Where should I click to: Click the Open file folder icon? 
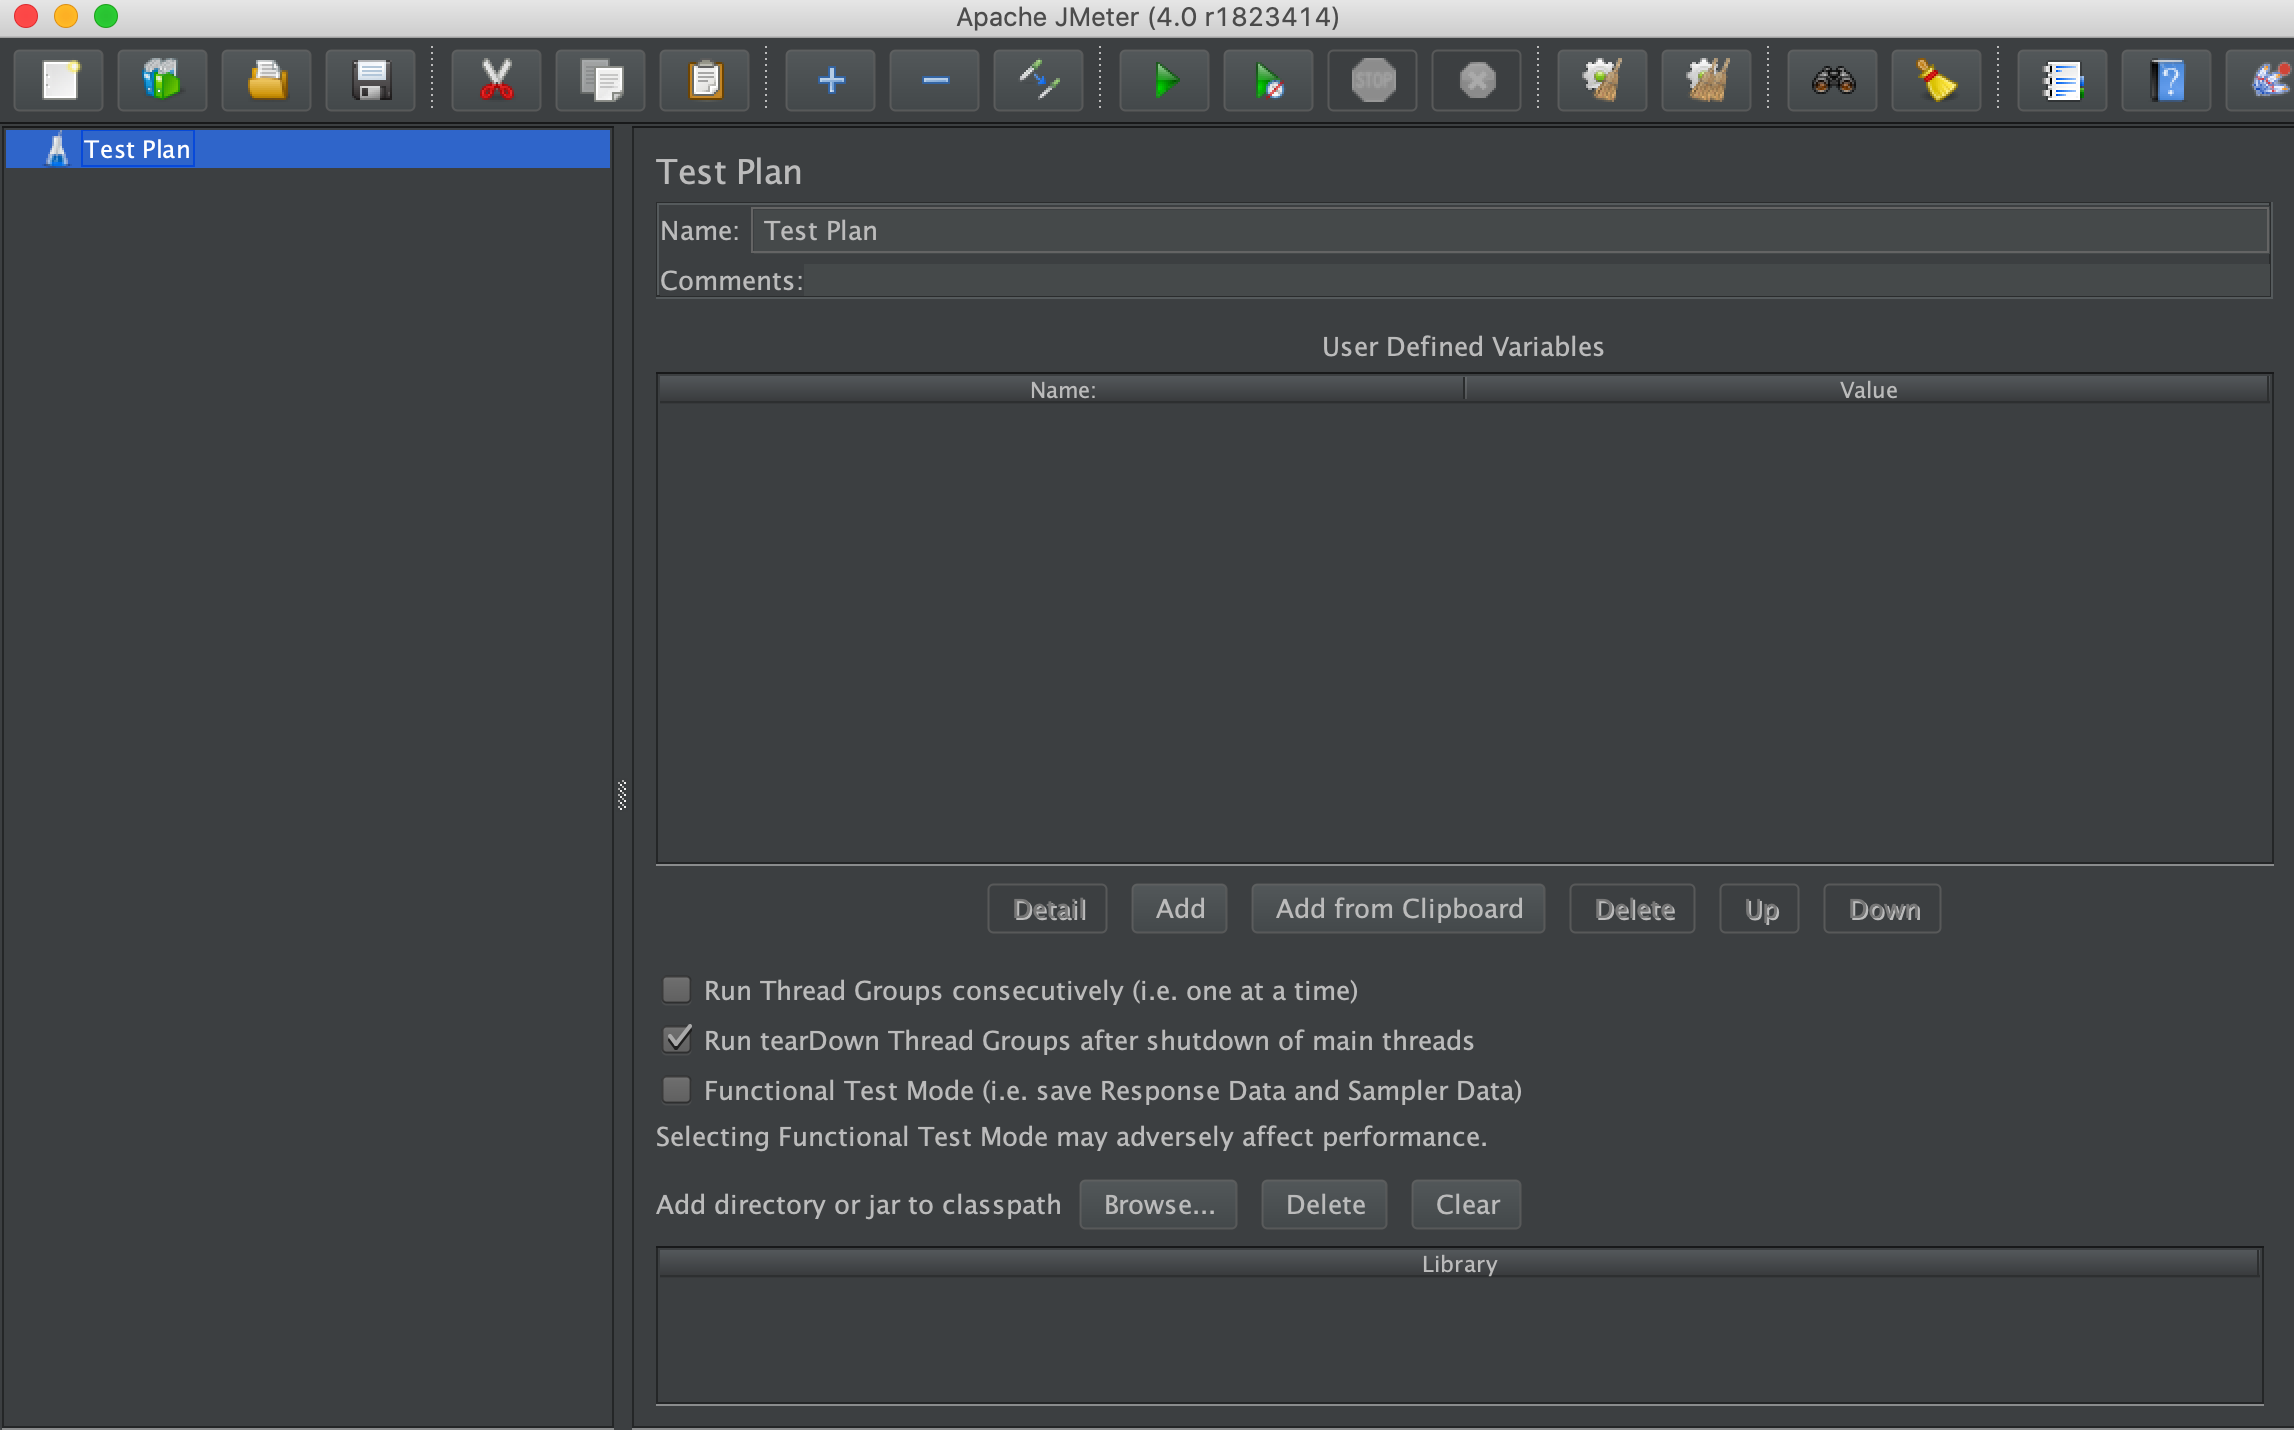point(267,80)
